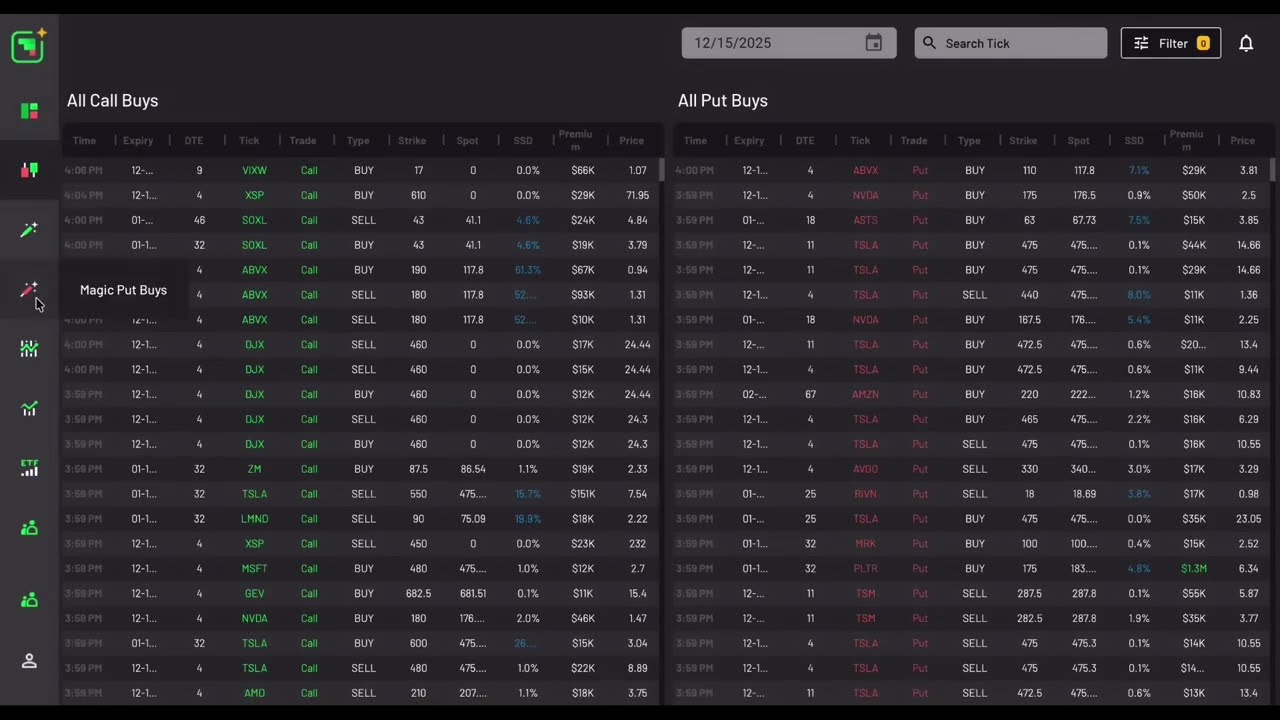1280x720 pixels.
Task: Click the search magnifier icon
Action: coord(929,43)
